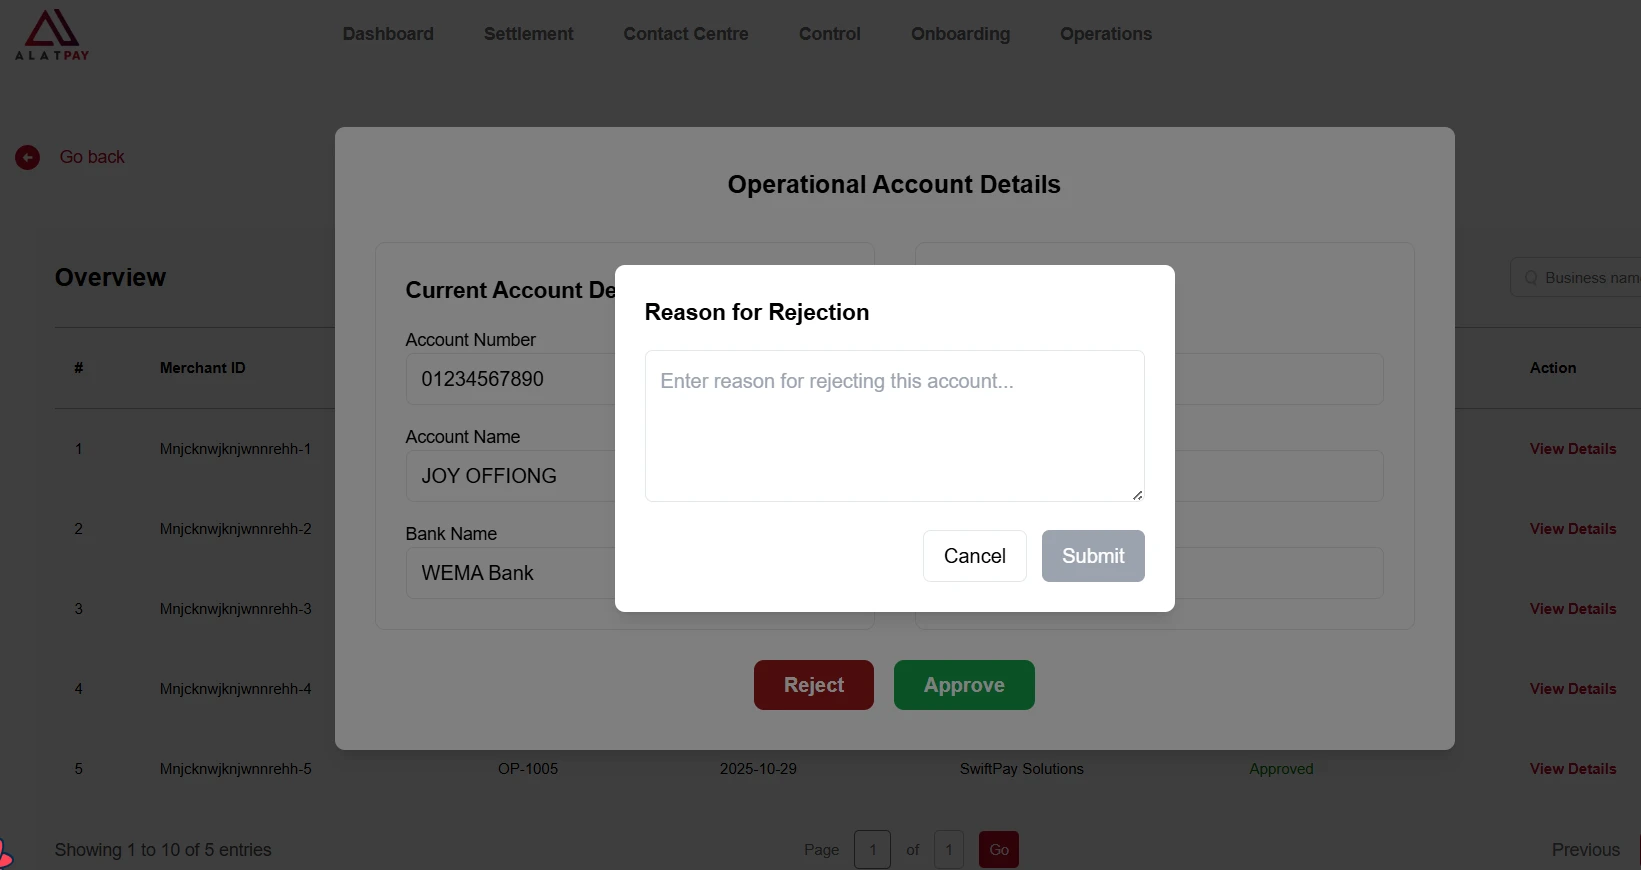Focus the rejection reason text area
This screenshot has width=1641, height=870.
tap(894, 426)
